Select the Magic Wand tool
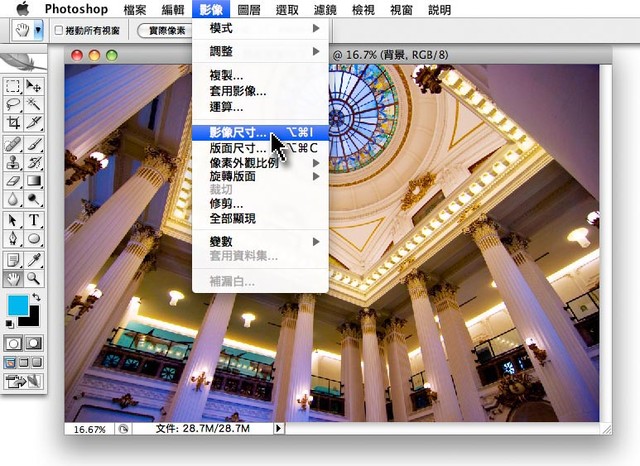This screenshot has height=466, width=640. point(34,104)
